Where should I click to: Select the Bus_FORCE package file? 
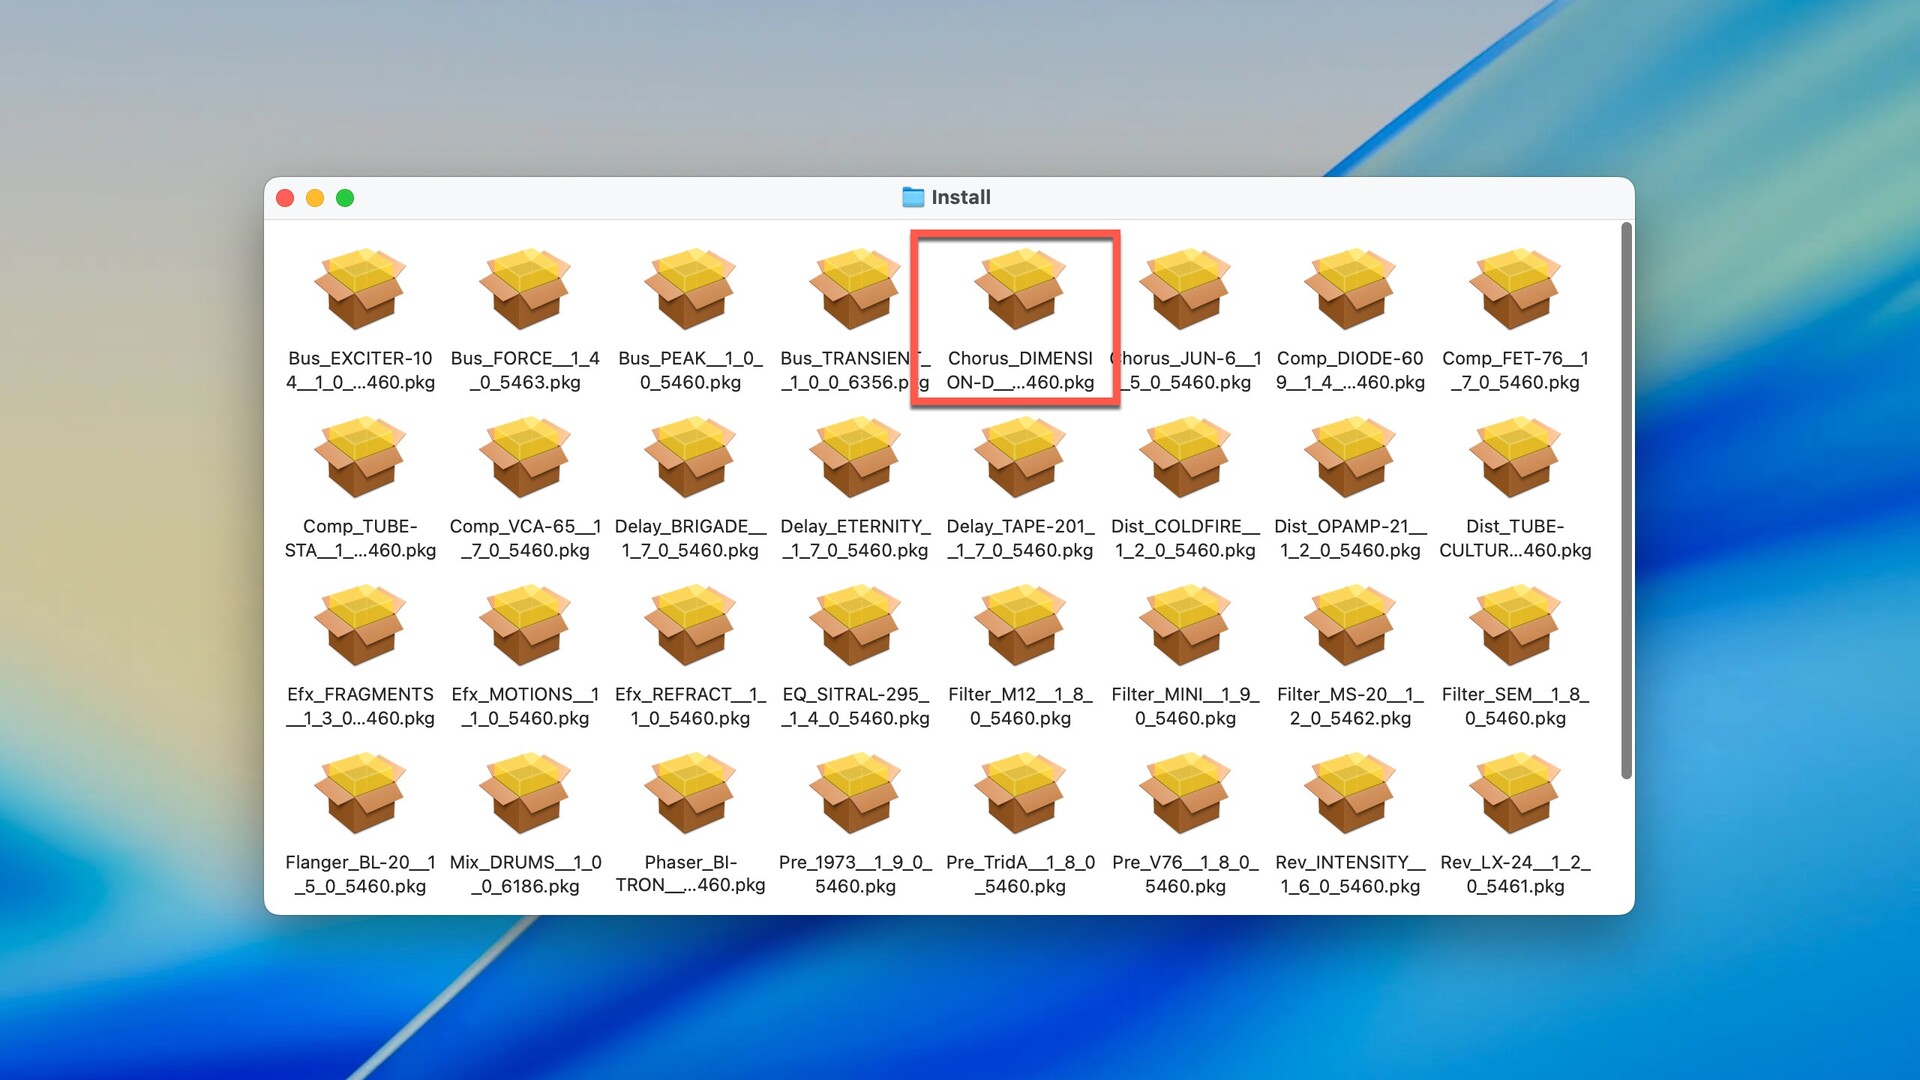525,290
